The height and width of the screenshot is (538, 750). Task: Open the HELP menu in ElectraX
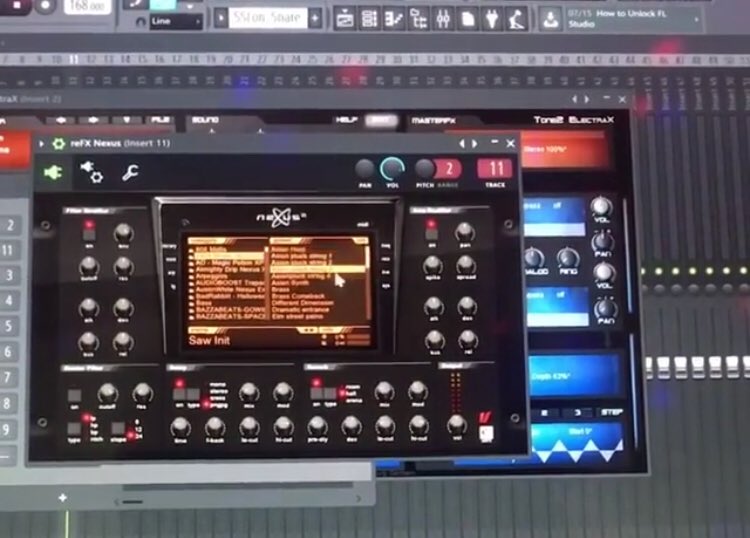(347, 120)
